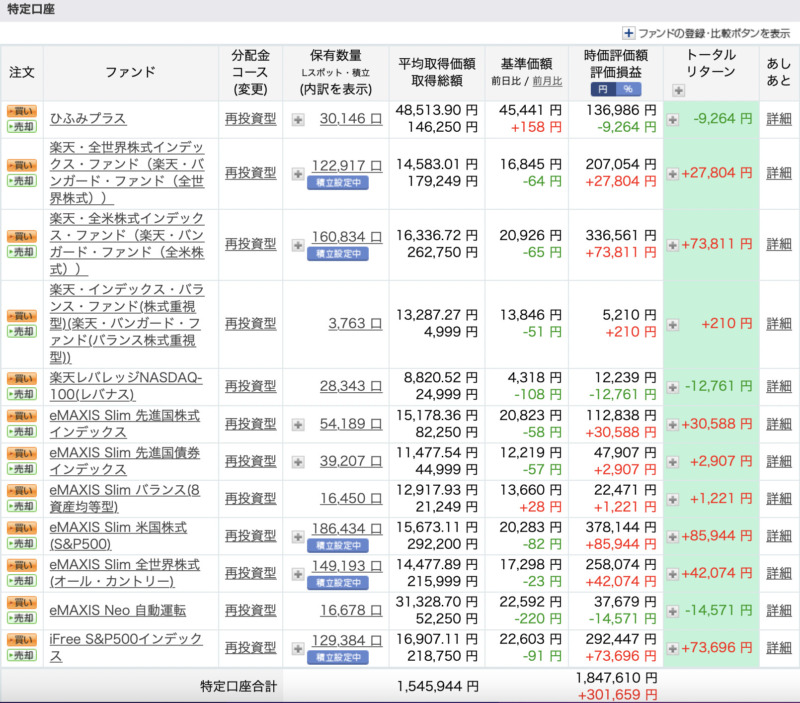Expand total return details for -12,761円 row
The width and height of the screenshot is (800, 703).
pos(673,387)
